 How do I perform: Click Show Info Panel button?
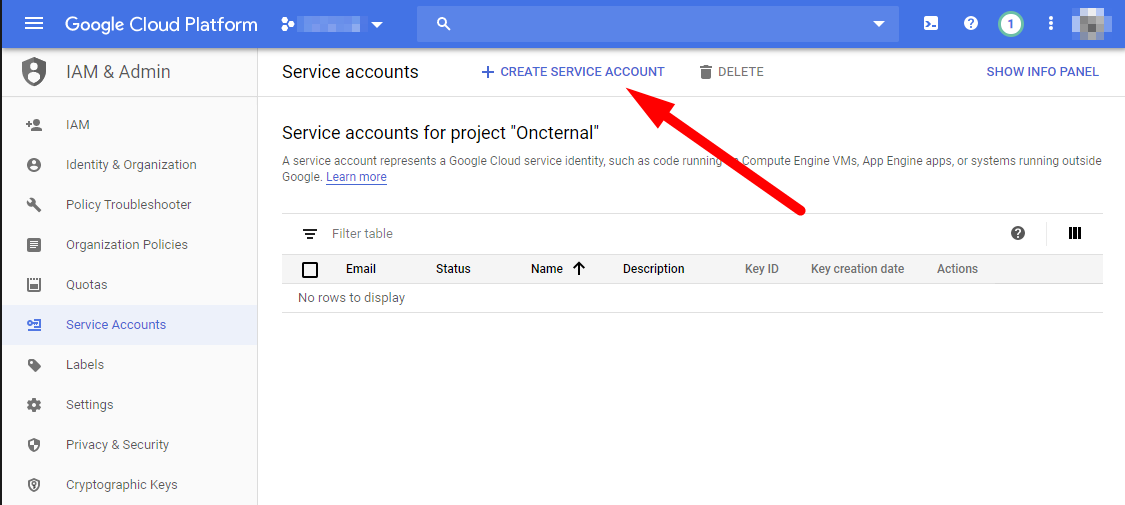tap(1042, 72)
